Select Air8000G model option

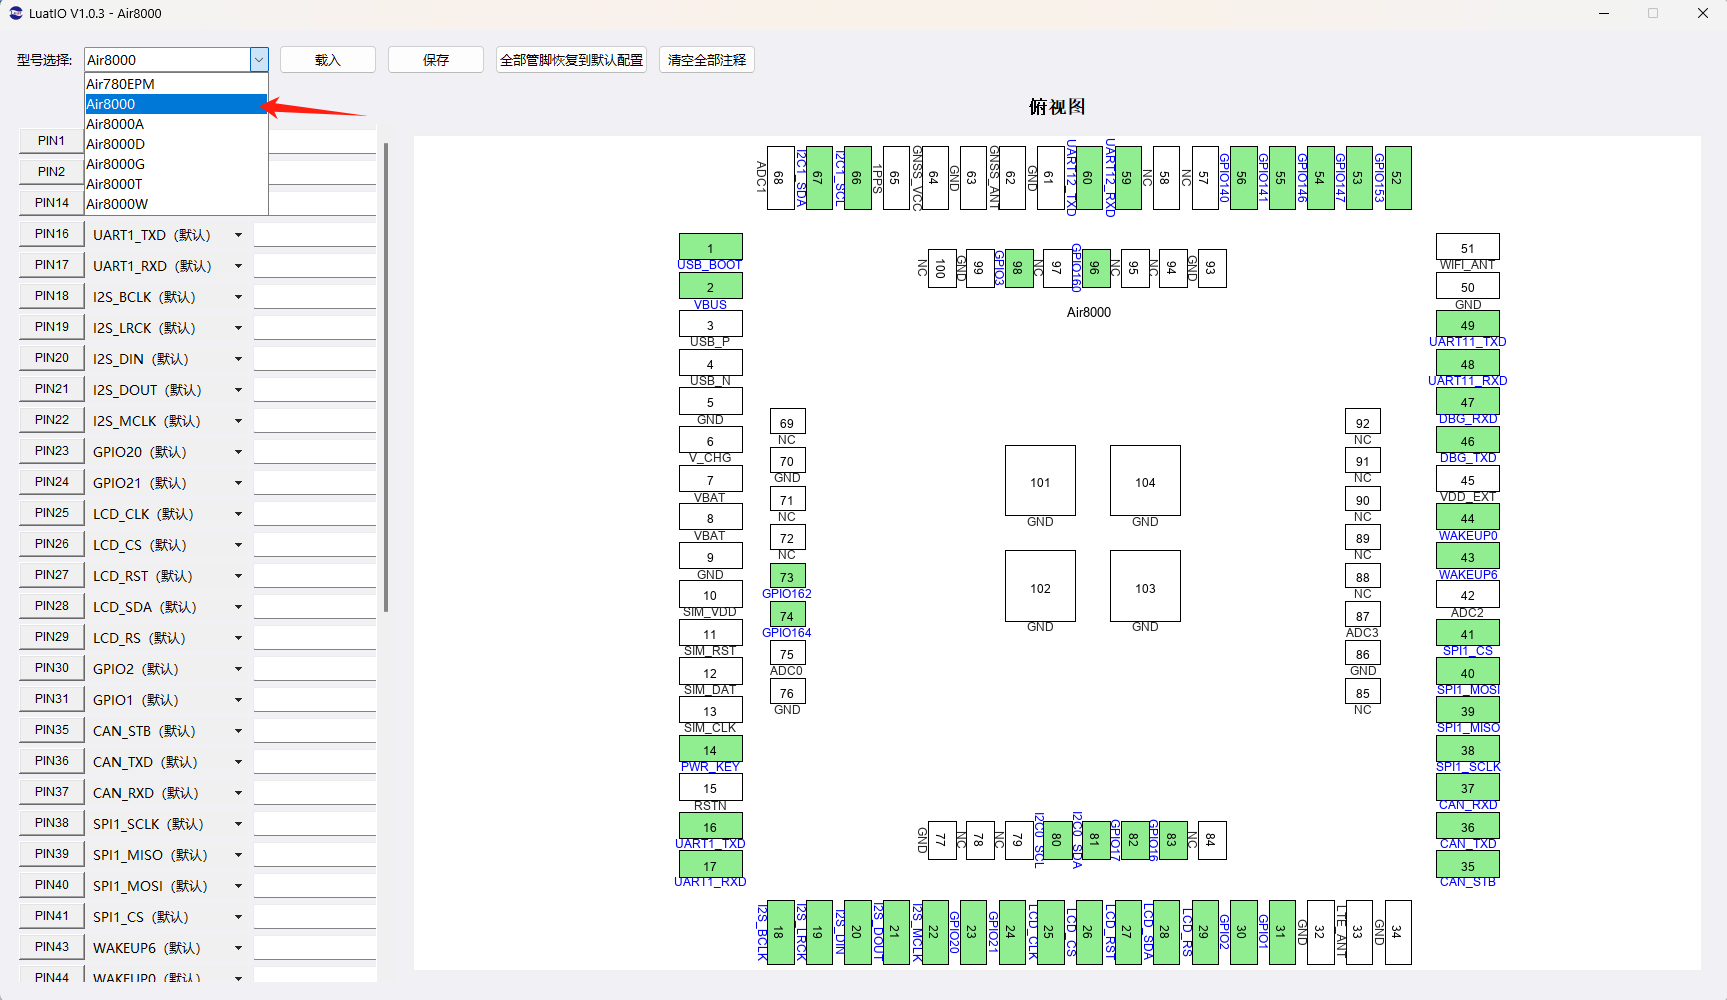tap(176, 164)
